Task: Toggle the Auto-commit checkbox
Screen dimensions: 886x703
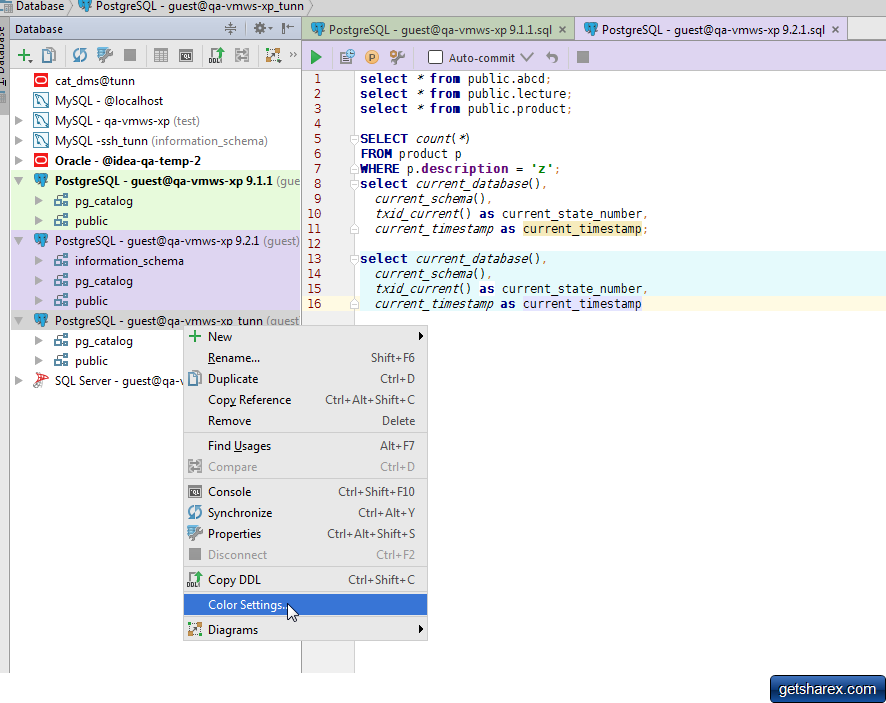Action: (x=435, y=58)
